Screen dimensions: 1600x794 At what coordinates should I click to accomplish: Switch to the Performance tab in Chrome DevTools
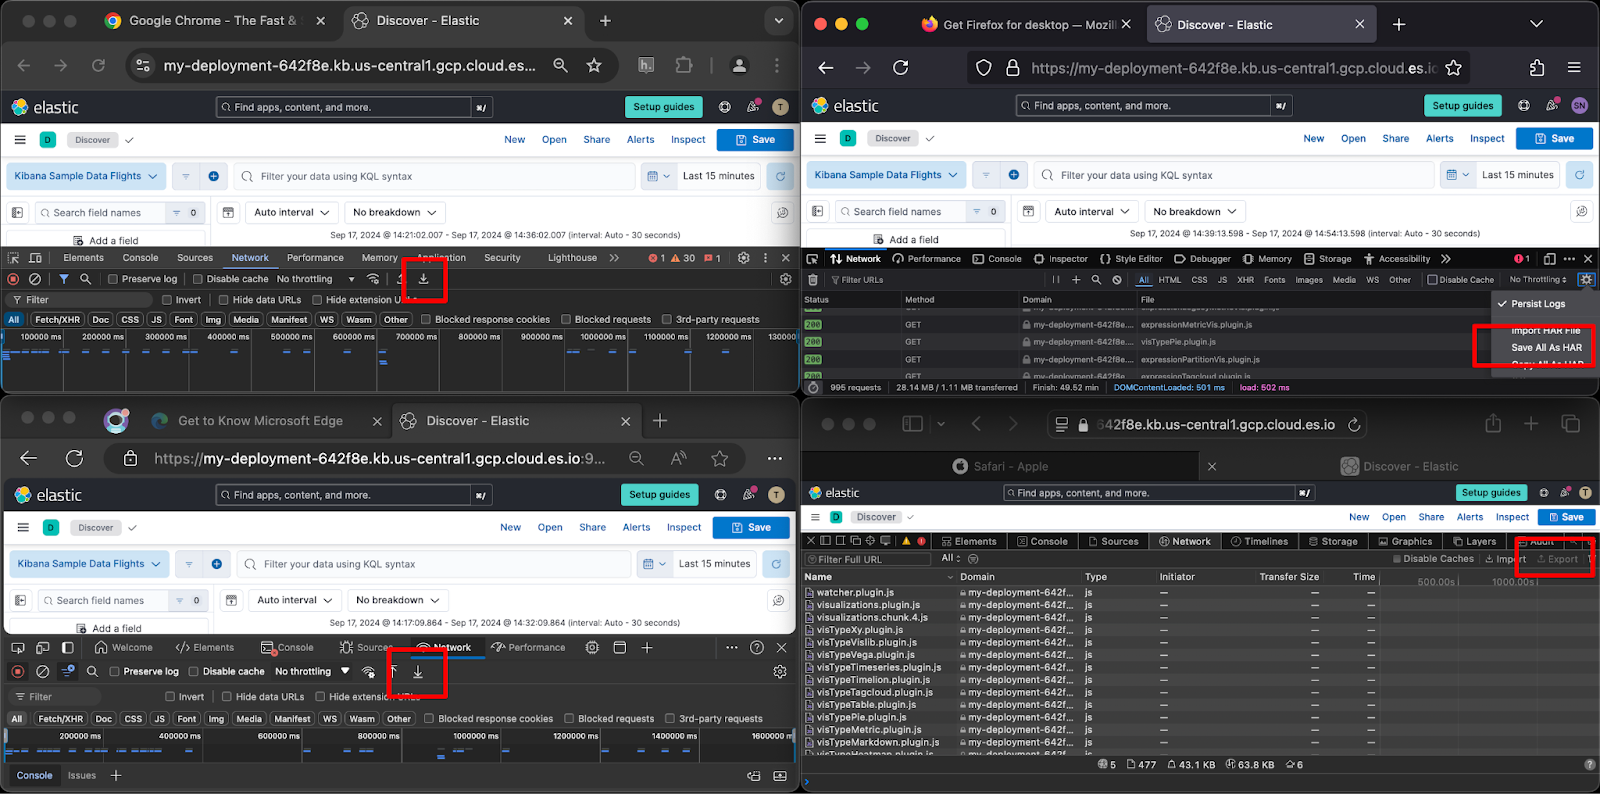click(315, 257)
